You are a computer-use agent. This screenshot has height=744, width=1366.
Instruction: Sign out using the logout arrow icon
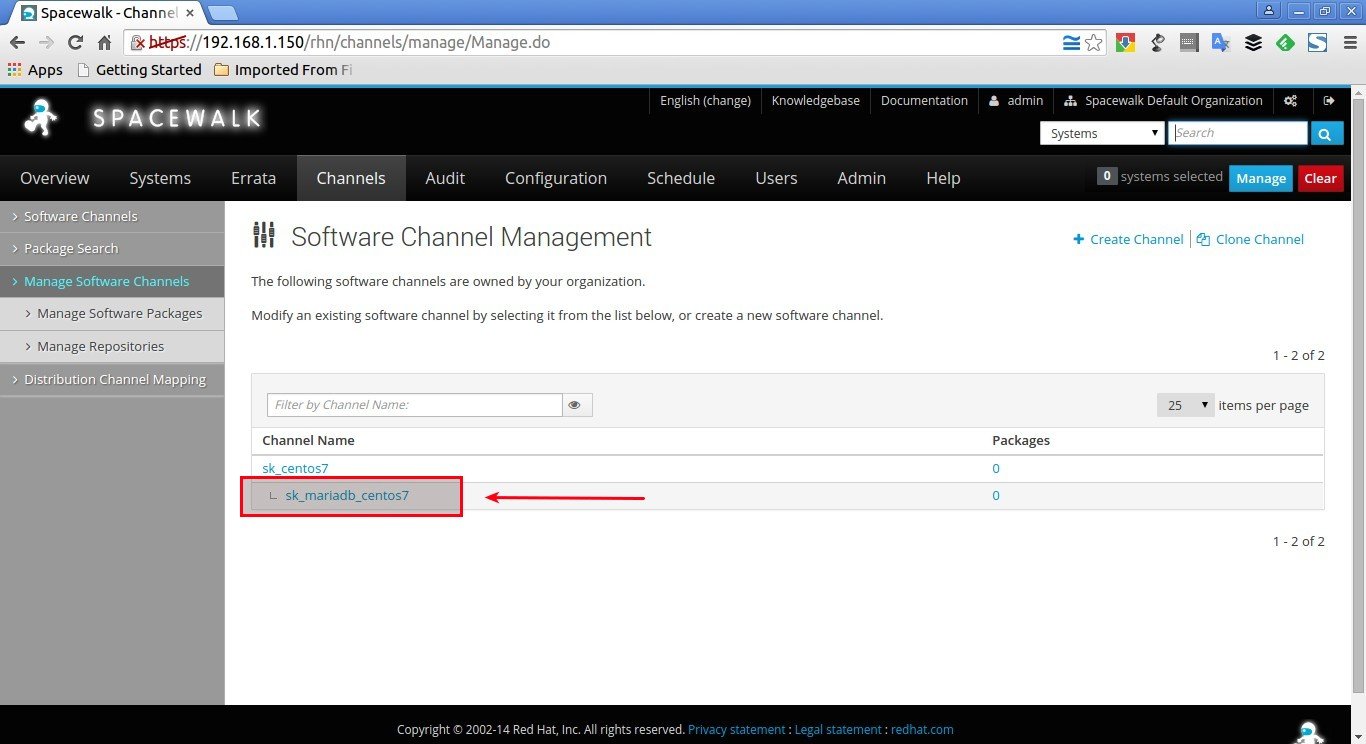point(1329,101)
